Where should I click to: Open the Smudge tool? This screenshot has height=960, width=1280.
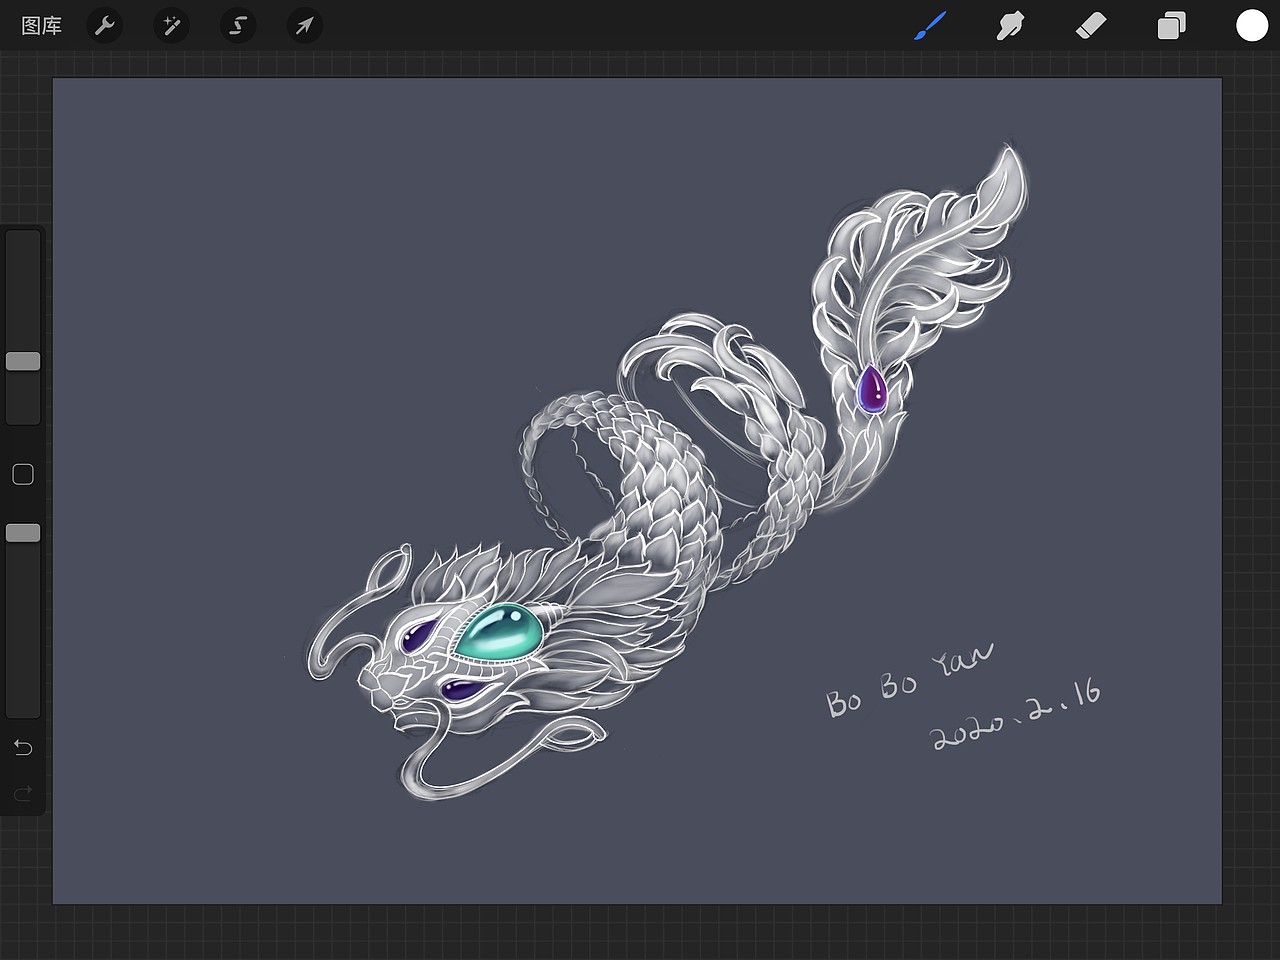pos(1009,26)
